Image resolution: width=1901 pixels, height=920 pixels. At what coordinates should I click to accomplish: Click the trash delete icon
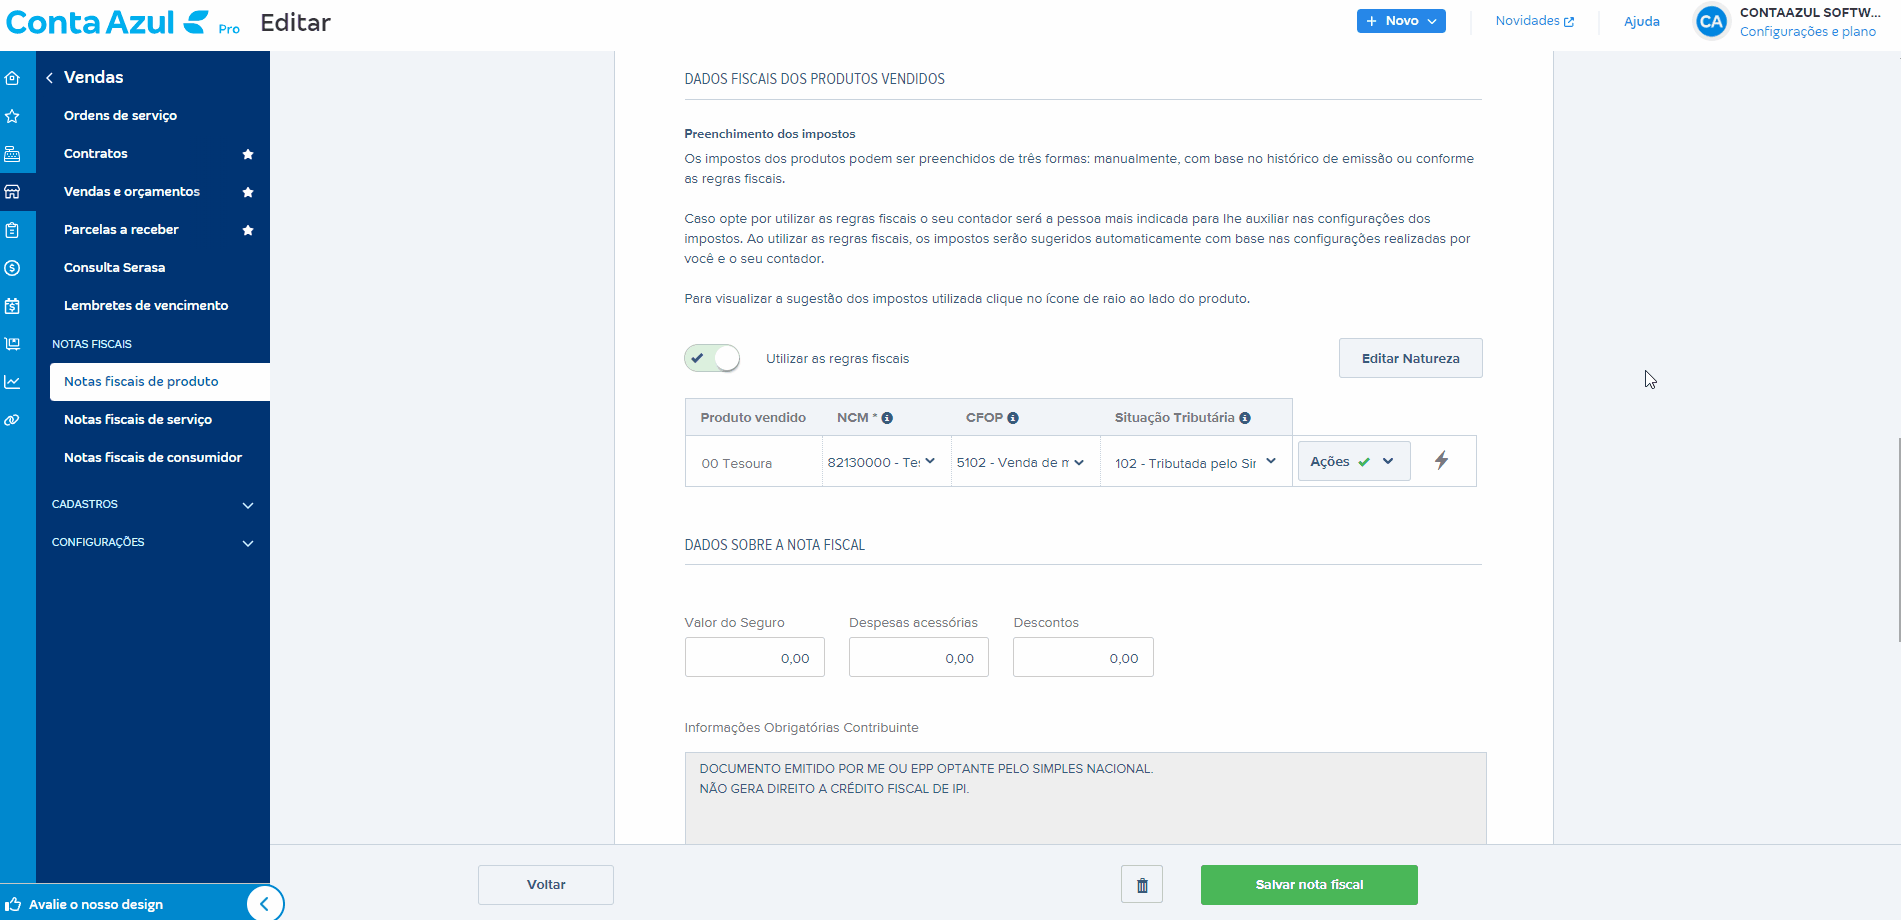(x=1142, y=885)
